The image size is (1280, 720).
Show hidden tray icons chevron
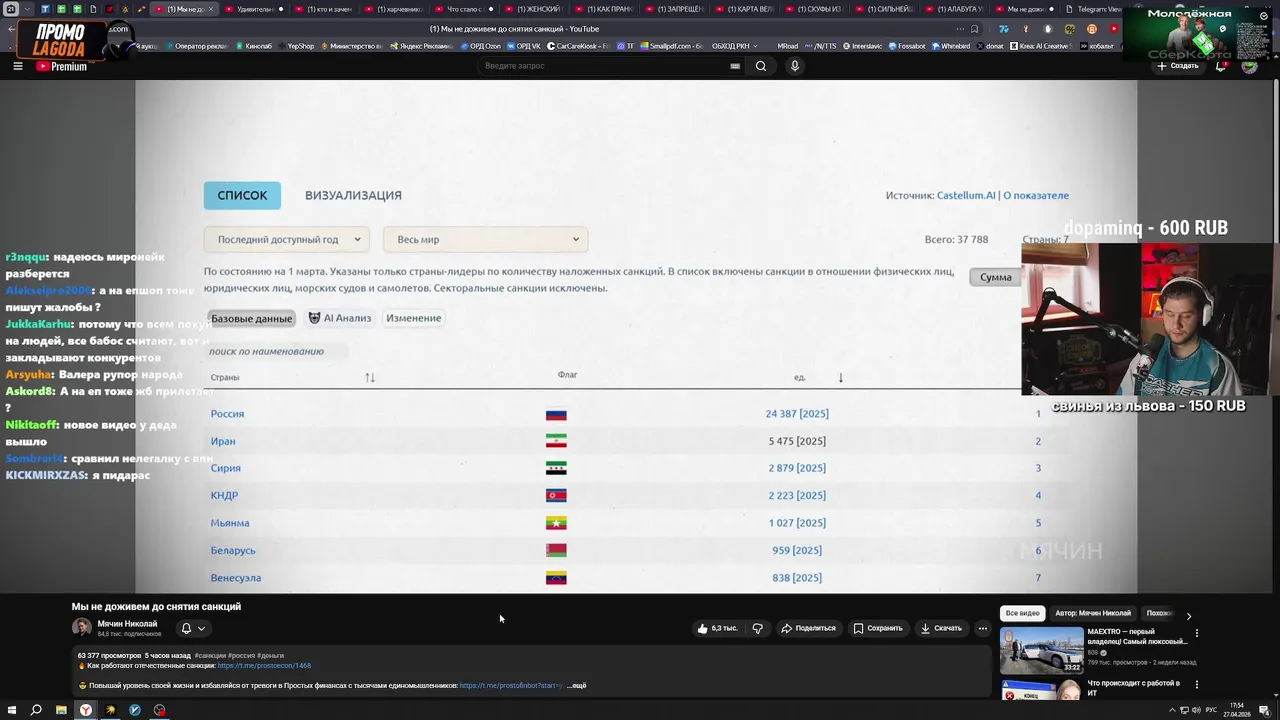(x=1172, y=710)
